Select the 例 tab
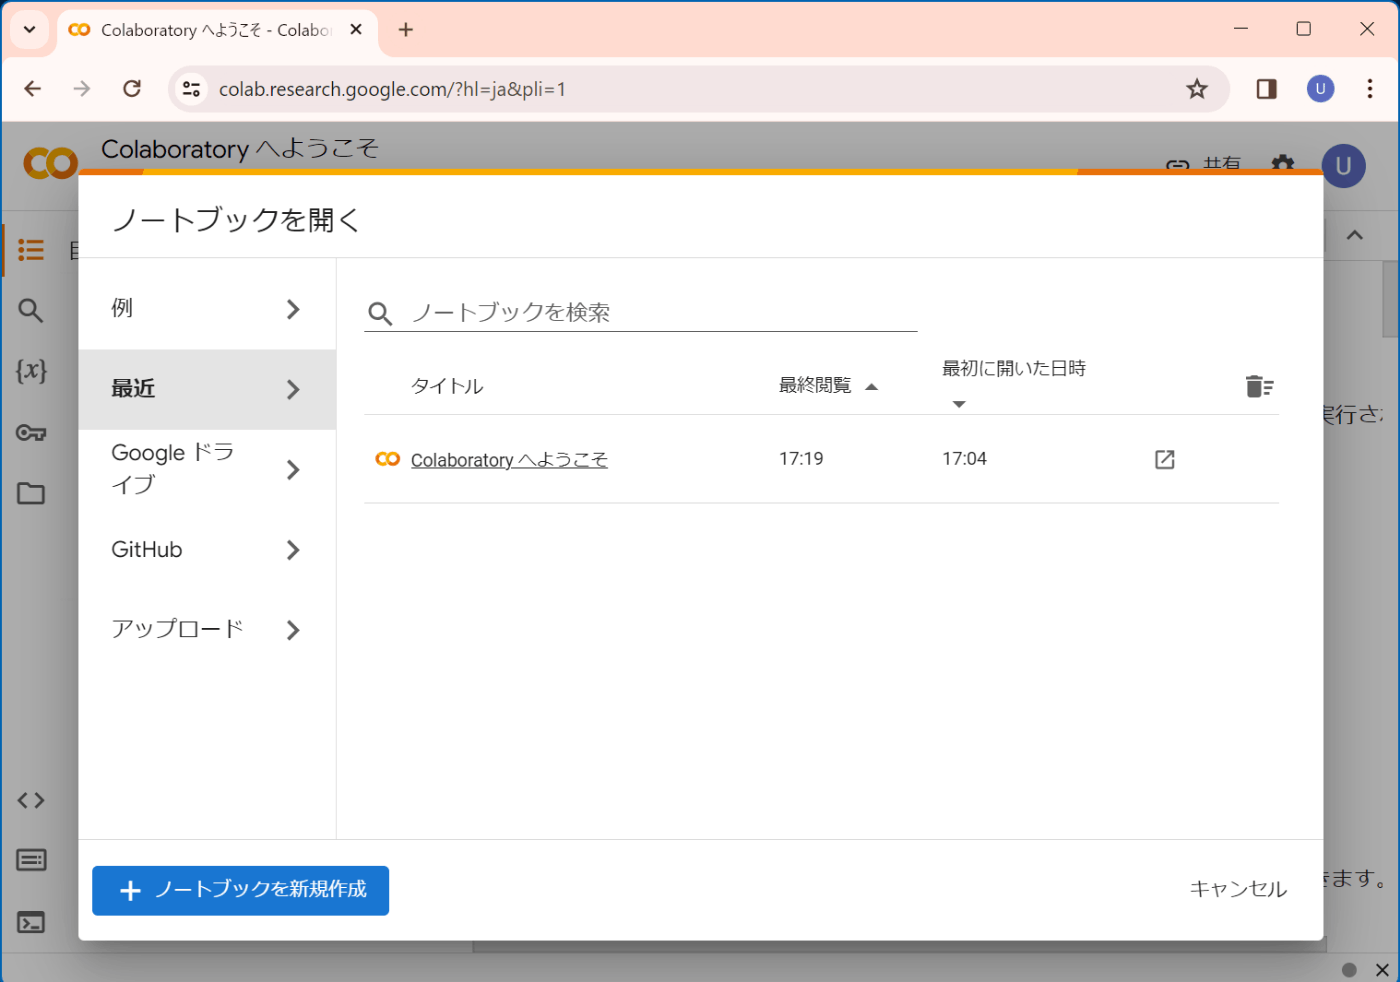1400x982 pixels. [x=207, y=309]
